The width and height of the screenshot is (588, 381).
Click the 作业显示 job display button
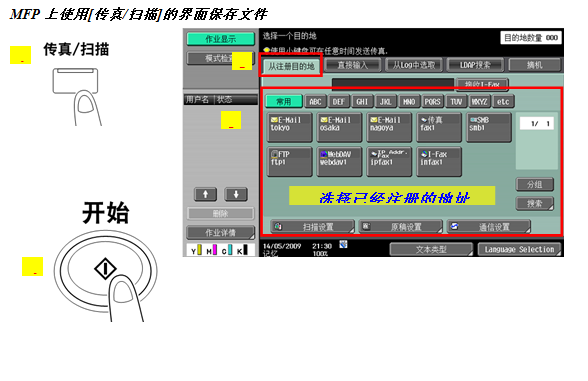pos(221,39)
